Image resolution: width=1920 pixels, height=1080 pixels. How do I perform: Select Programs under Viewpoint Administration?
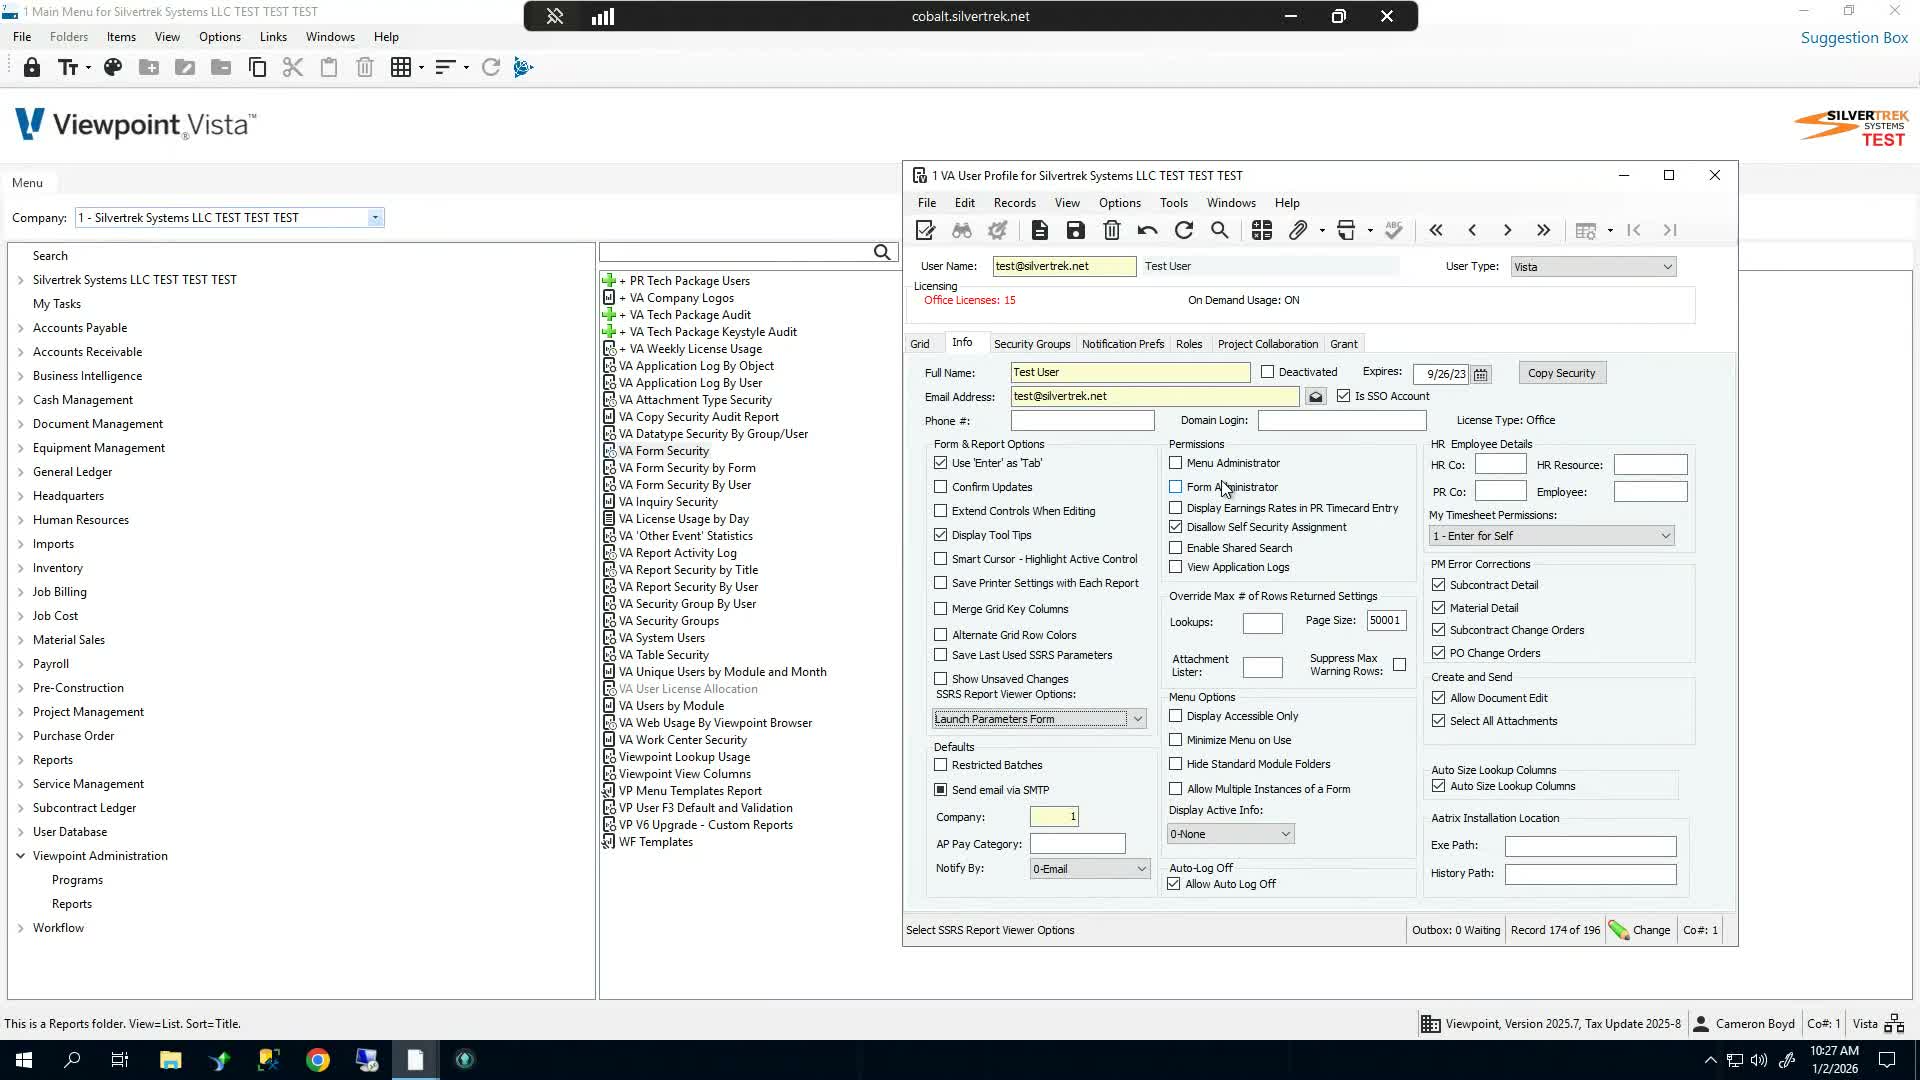click(77, 880)
